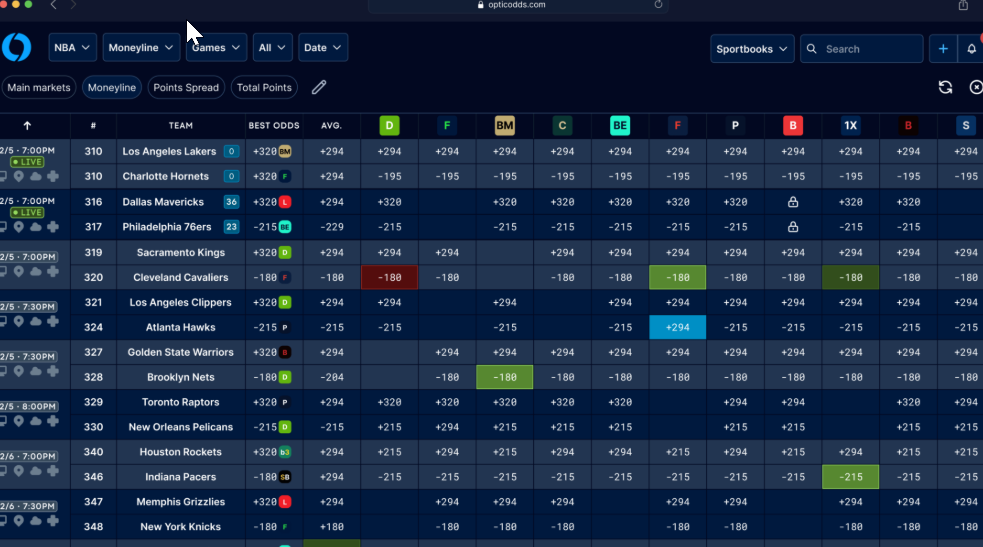
Task: Click the blue plus icon beside Search
Action: point(943,49)
